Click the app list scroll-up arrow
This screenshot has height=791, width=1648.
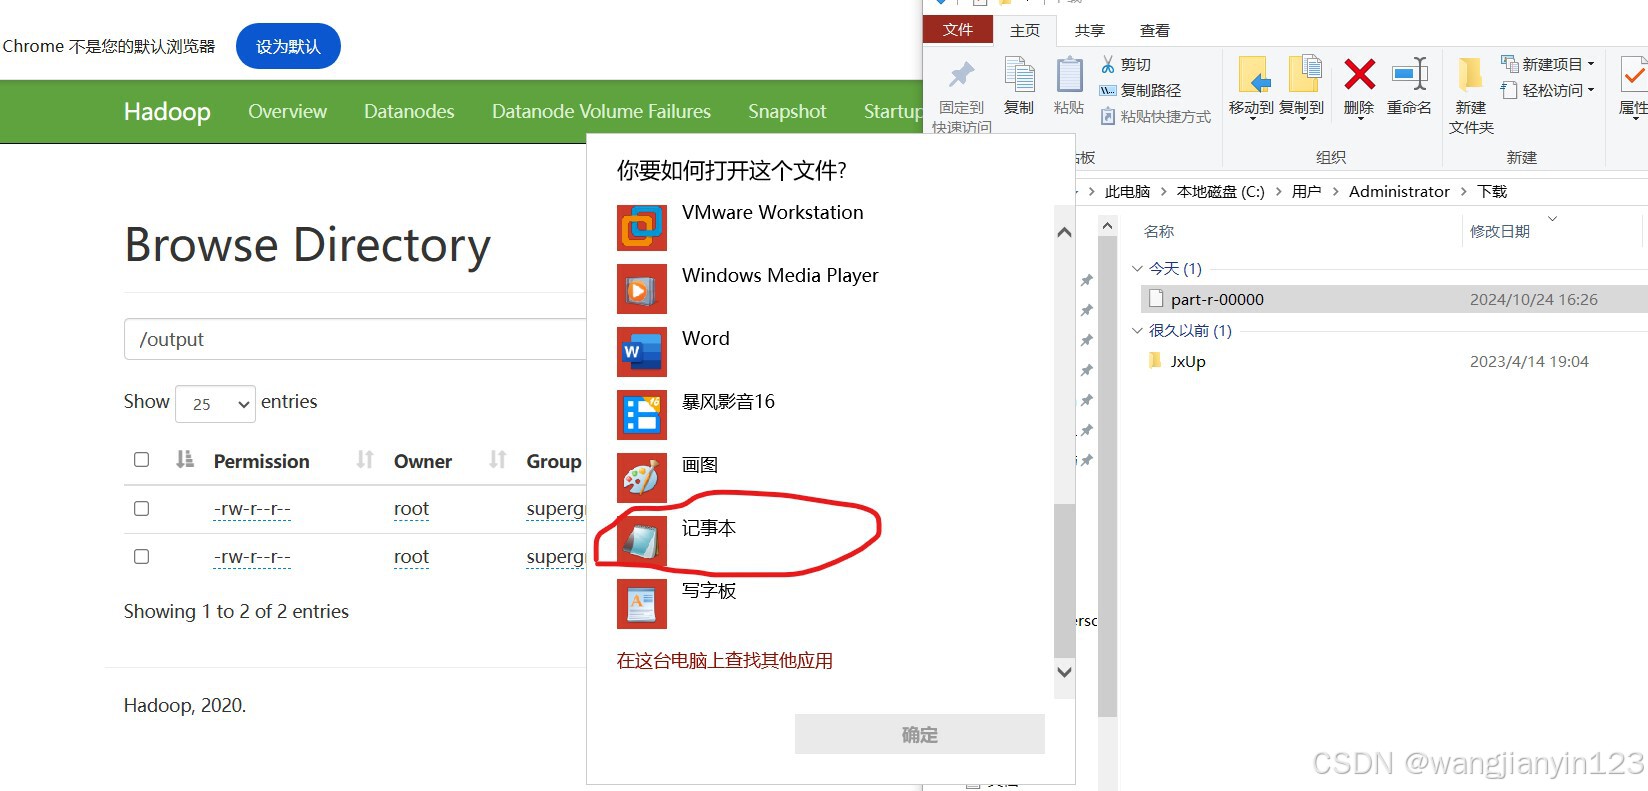click(x=1064, y=232)
